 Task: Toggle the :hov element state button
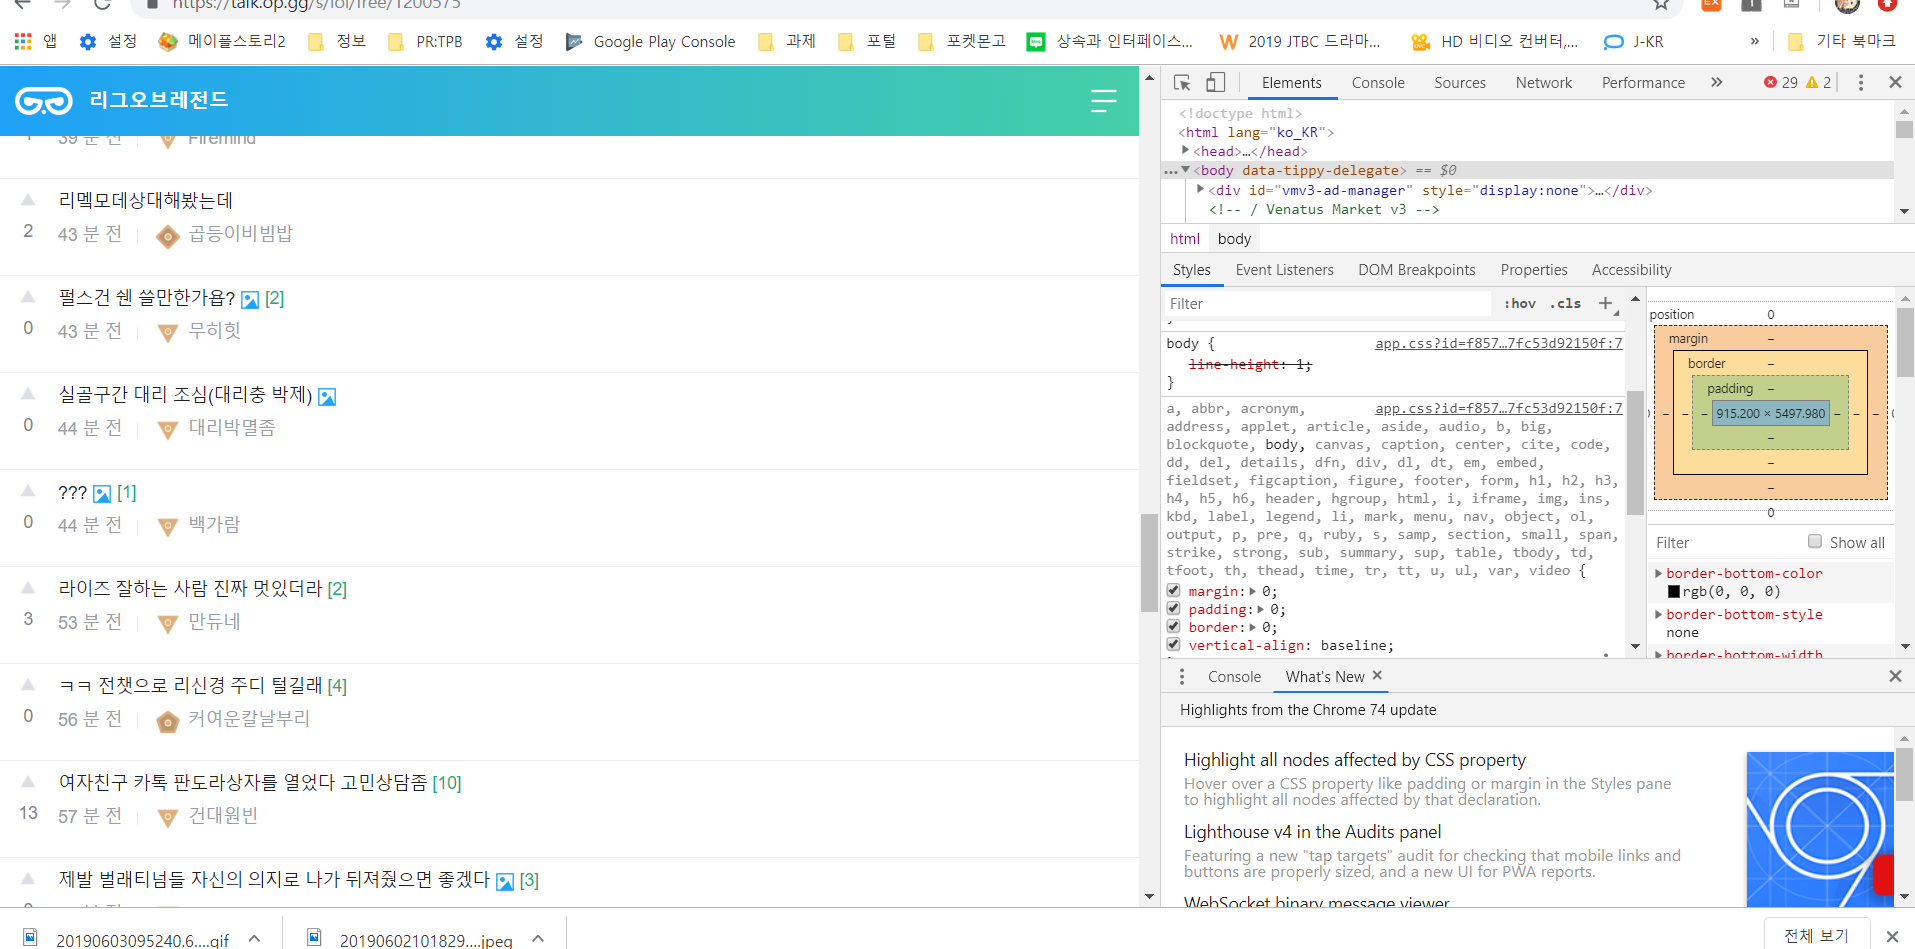(x=1520, y=304)
